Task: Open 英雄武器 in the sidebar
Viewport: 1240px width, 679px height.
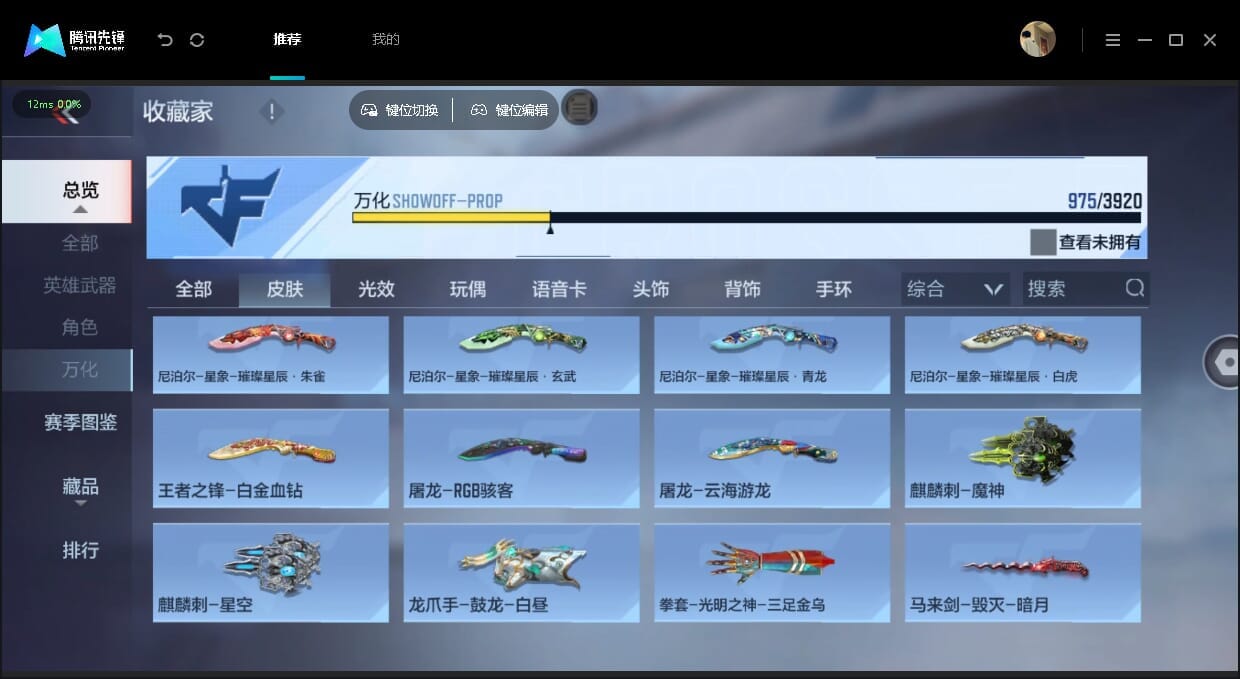Action: click(80, 285)
